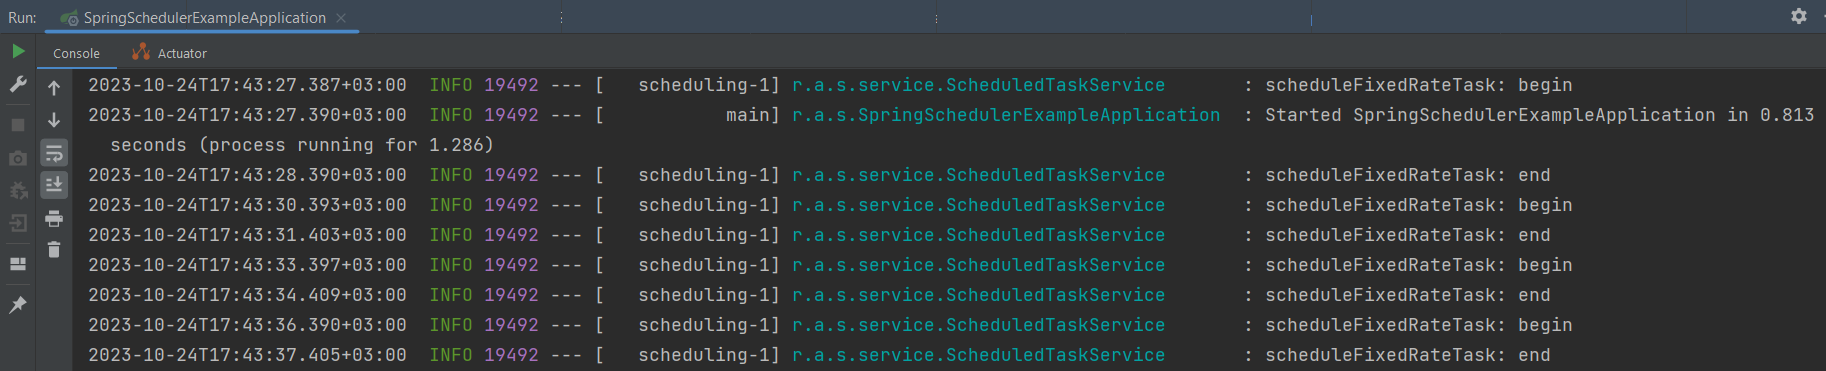Open run configuration settings via wrench icon
Viewport: 1826px width, 371px height.
click(x=18, y=85)
